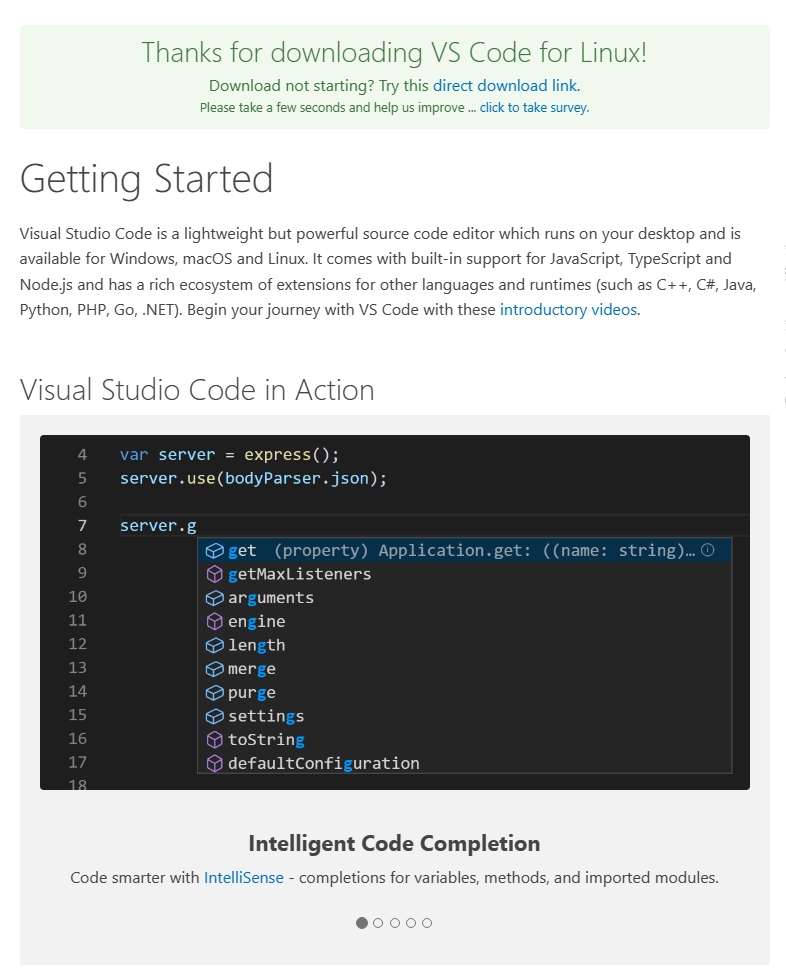Click the cube icon beside defaultConfiguration
This screenshot has height=980, width=786.
pyautogui.click(x=214, y=764)
